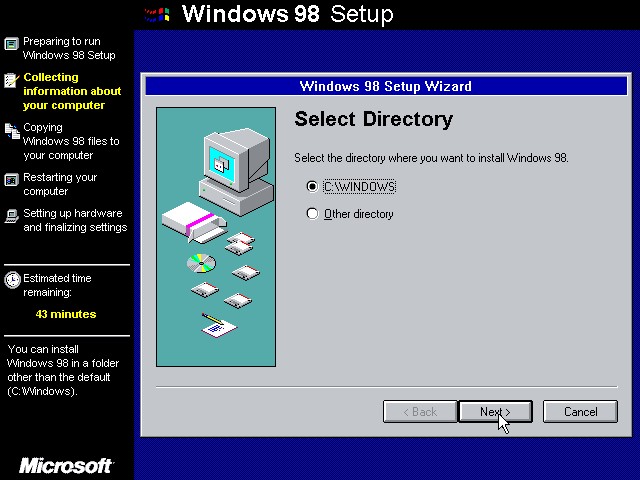Choose the Other directory radio option

point(312,213)
